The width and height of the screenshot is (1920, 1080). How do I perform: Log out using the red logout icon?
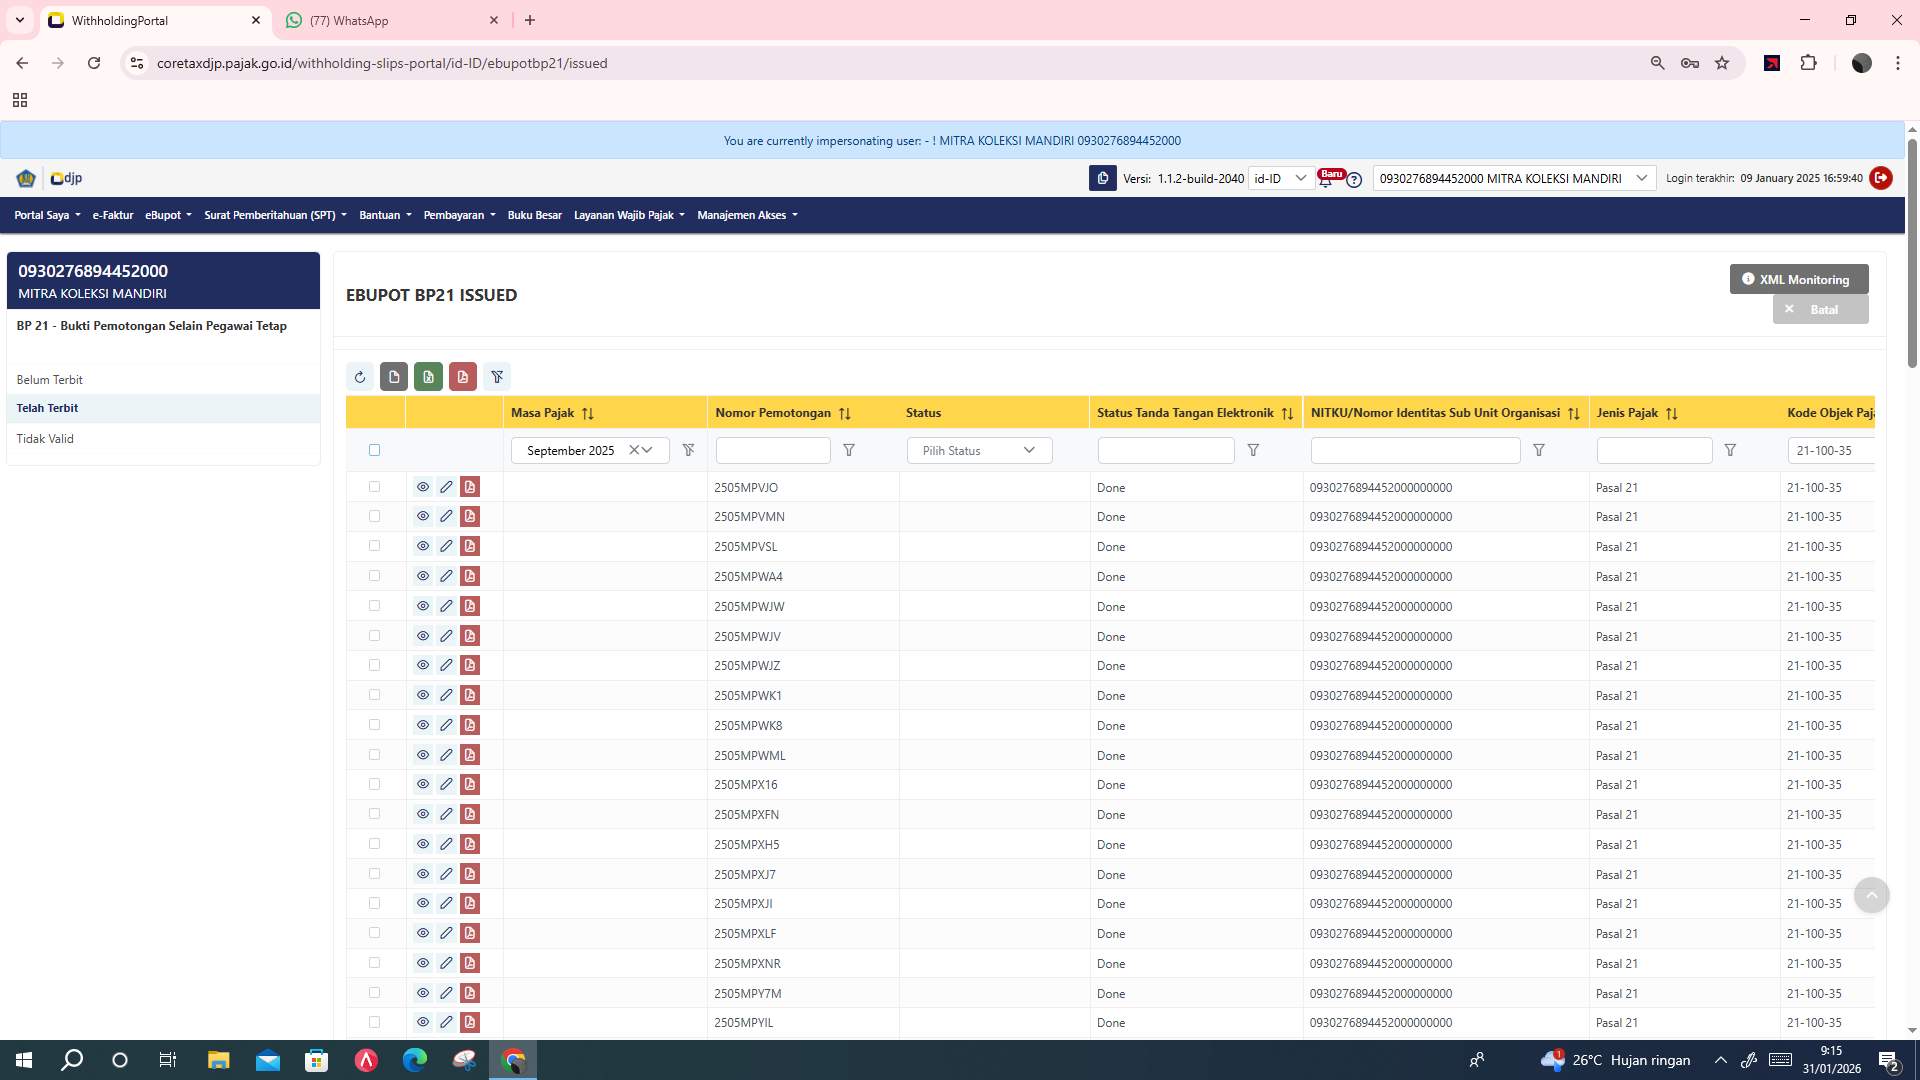(x=1881, y=178)
